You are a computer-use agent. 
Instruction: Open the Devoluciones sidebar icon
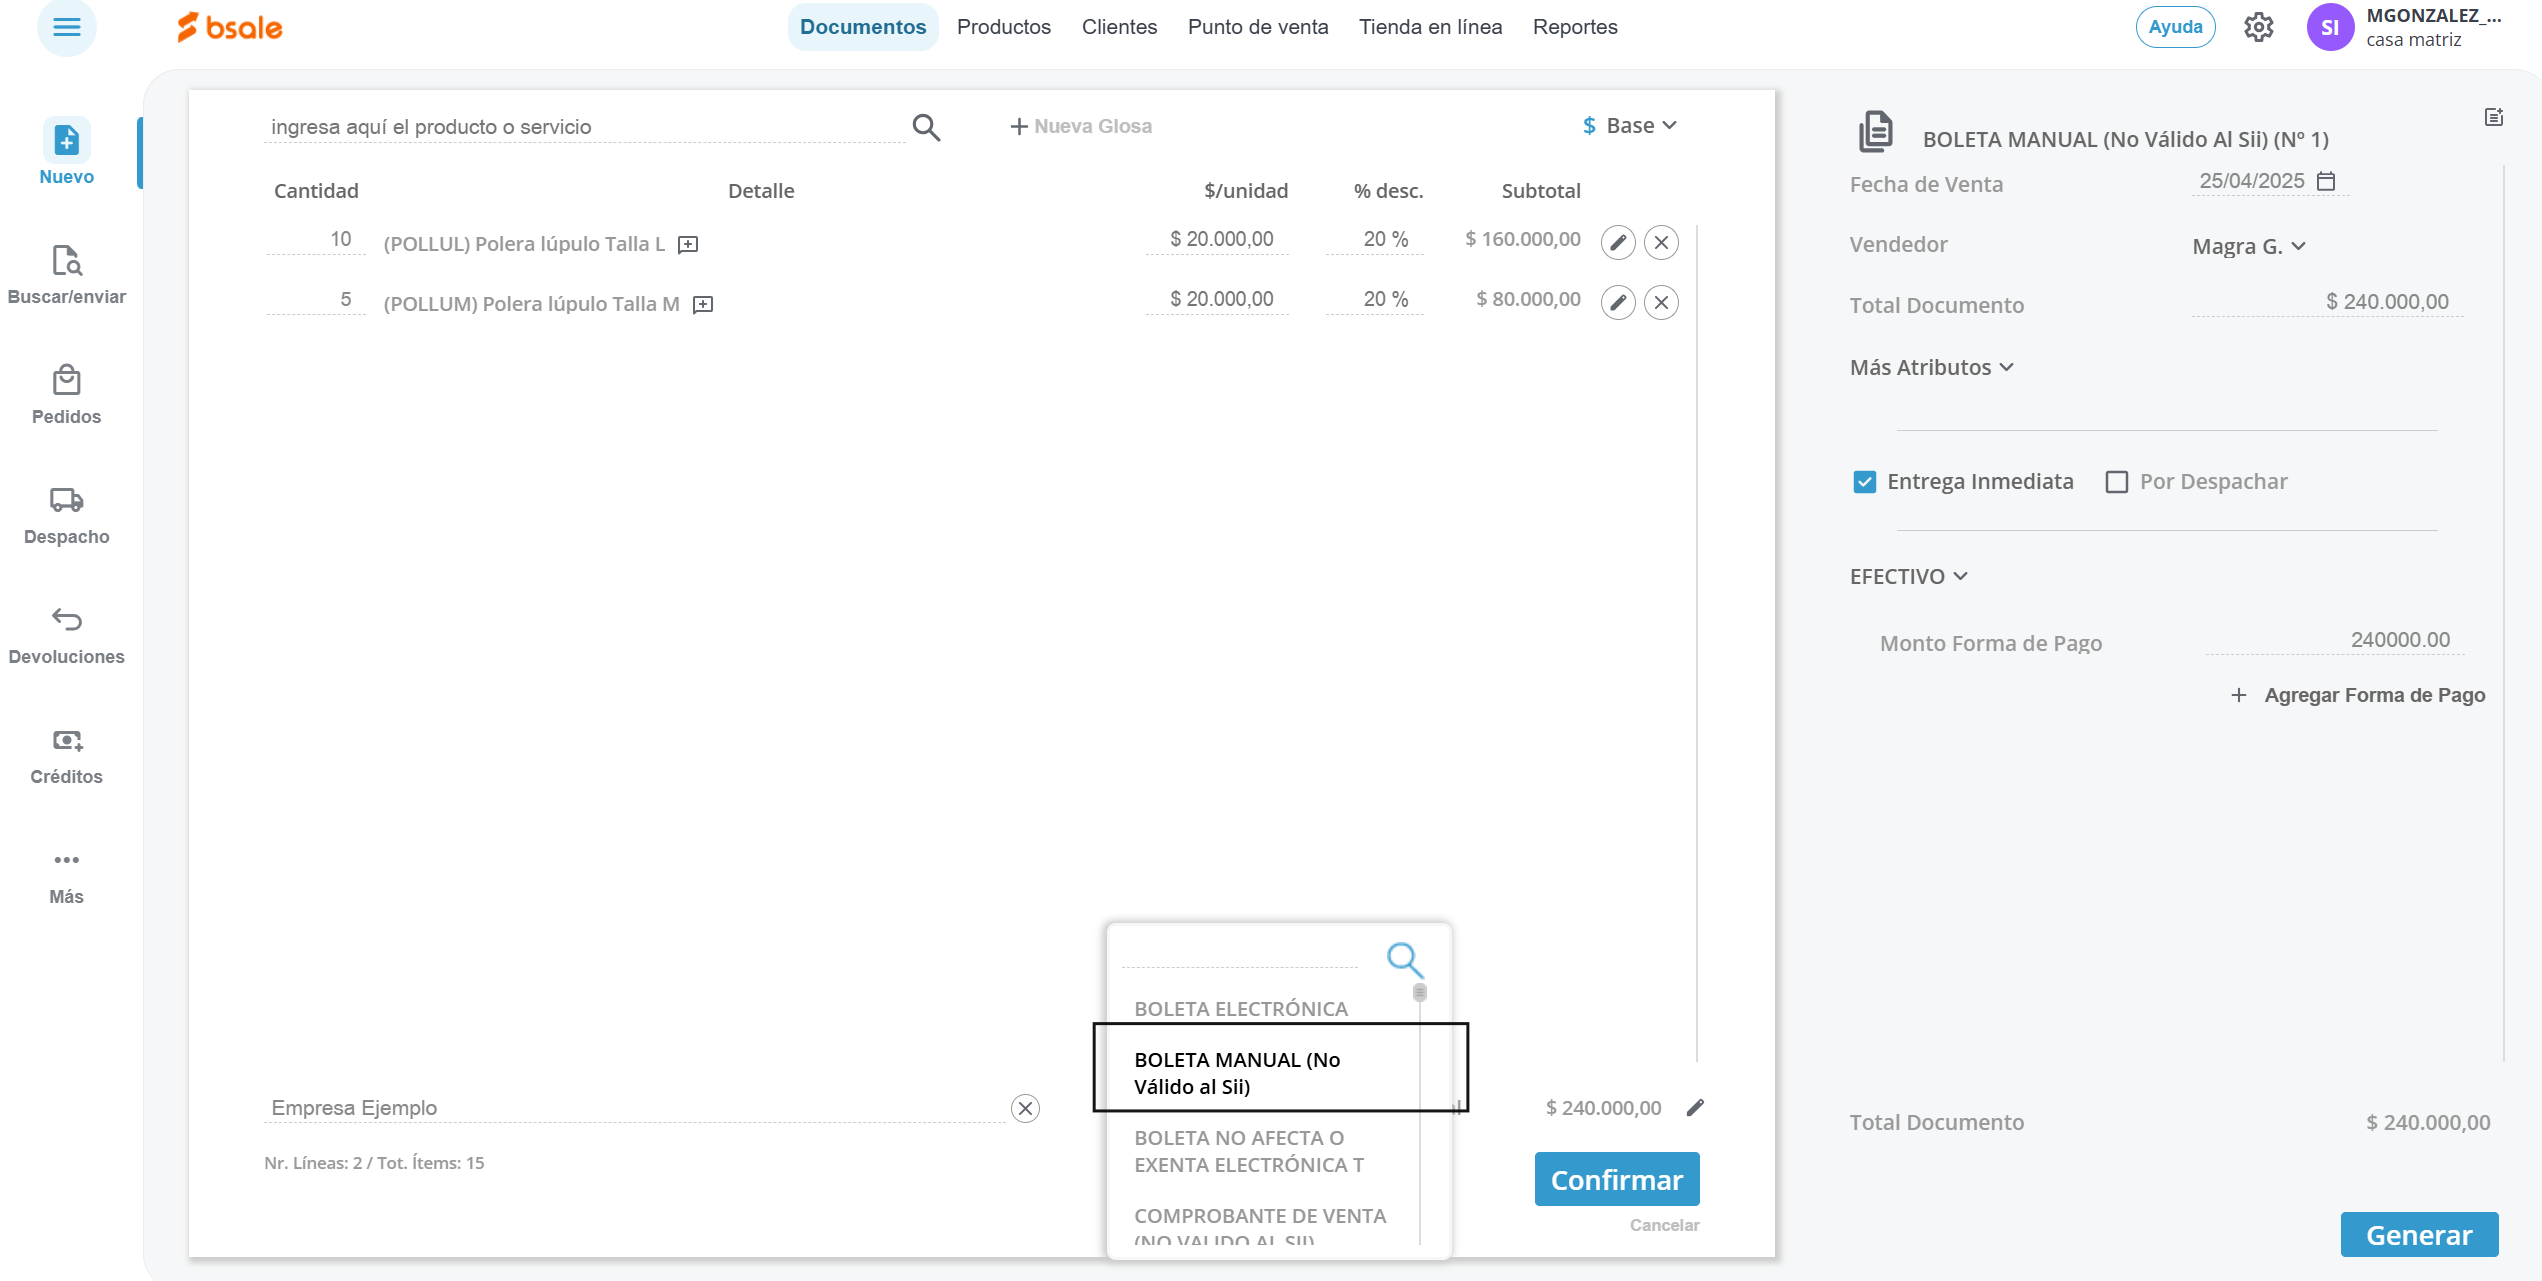pos(66,620)
